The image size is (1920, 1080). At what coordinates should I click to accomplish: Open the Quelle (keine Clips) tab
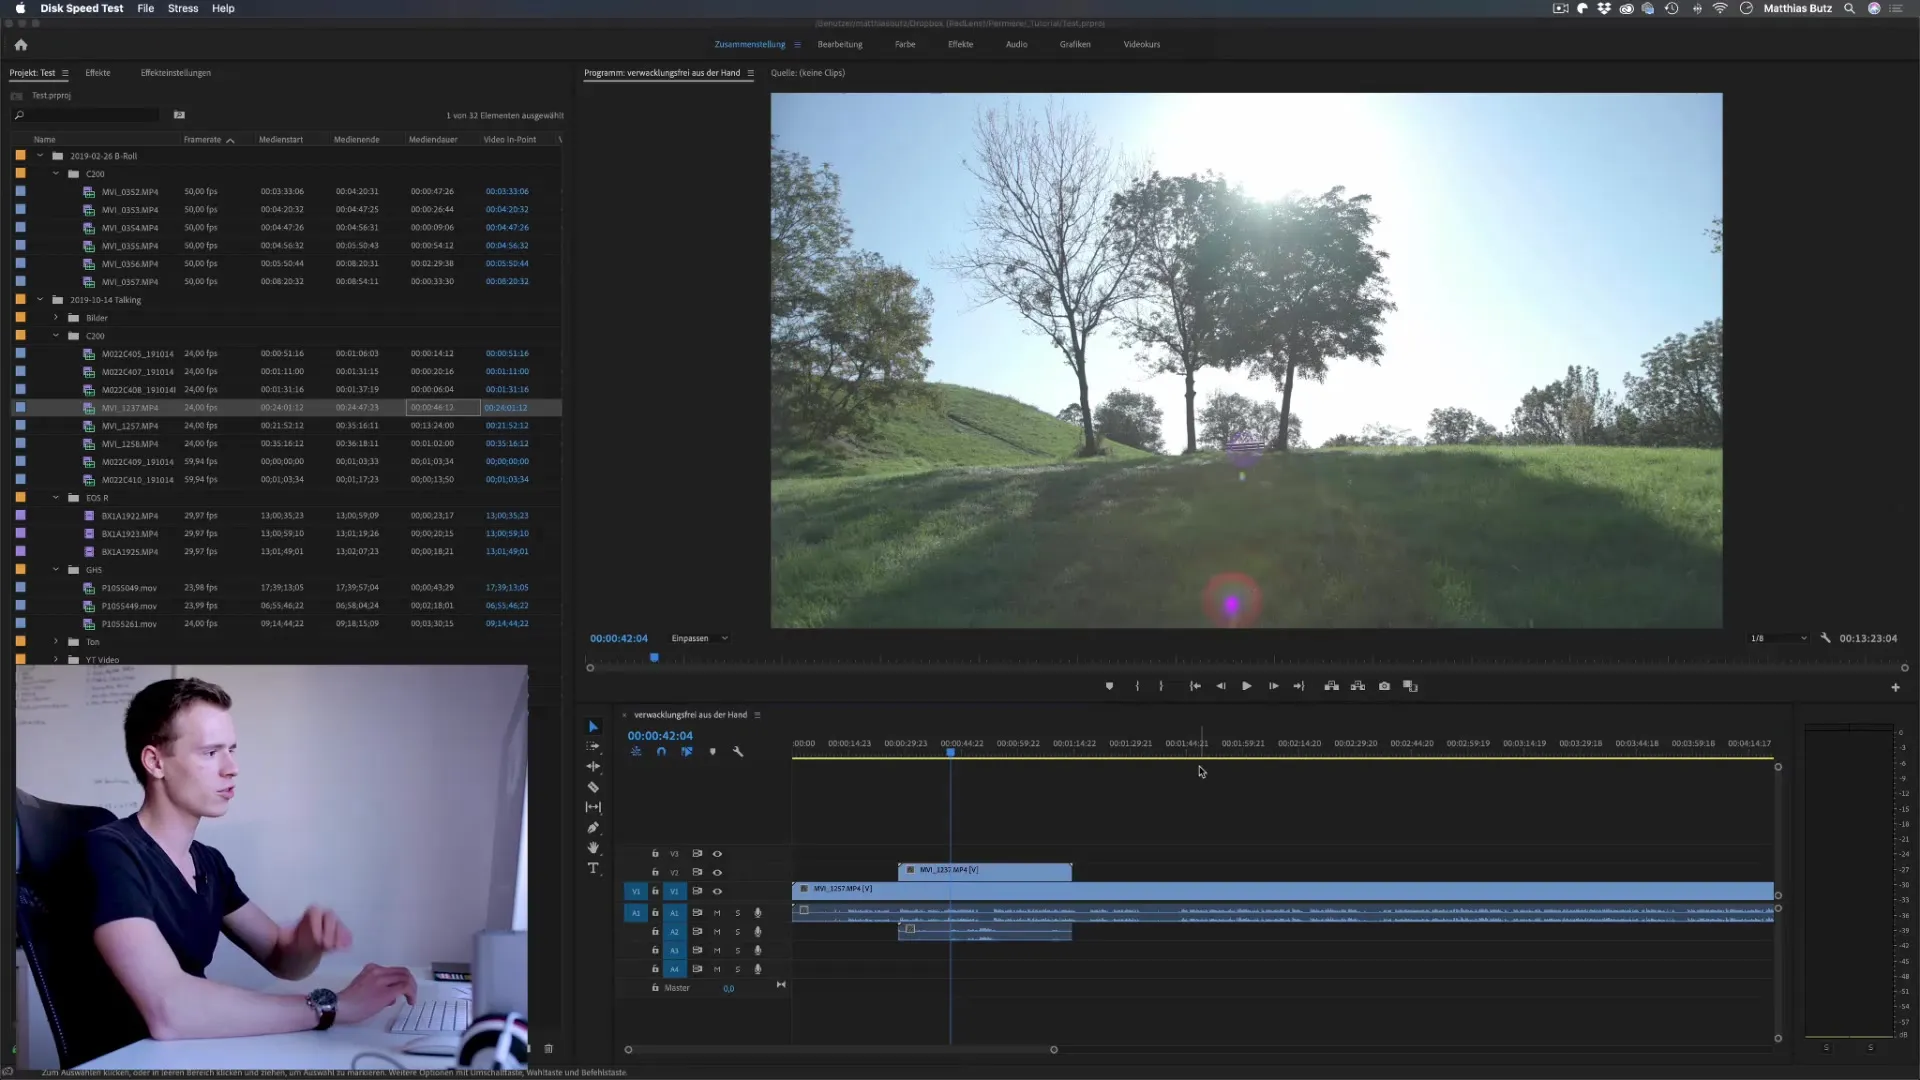[808, 73]
